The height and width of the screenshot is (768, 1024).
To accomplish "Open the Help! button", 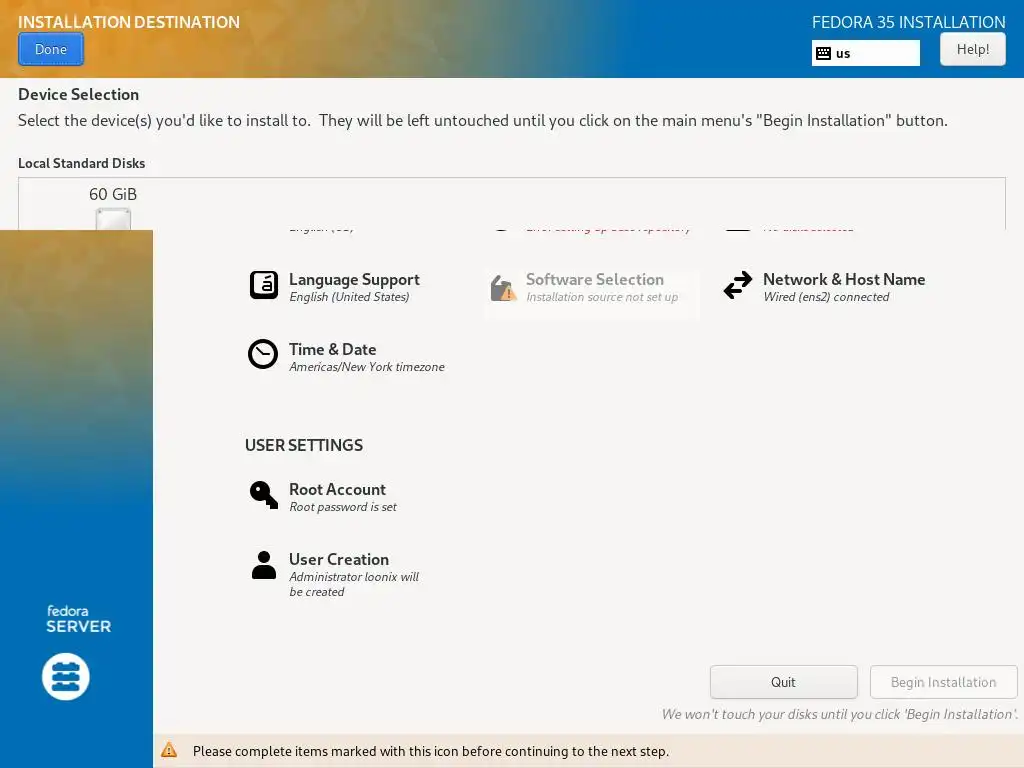I will pyautogui.click(x=972, y=49).
